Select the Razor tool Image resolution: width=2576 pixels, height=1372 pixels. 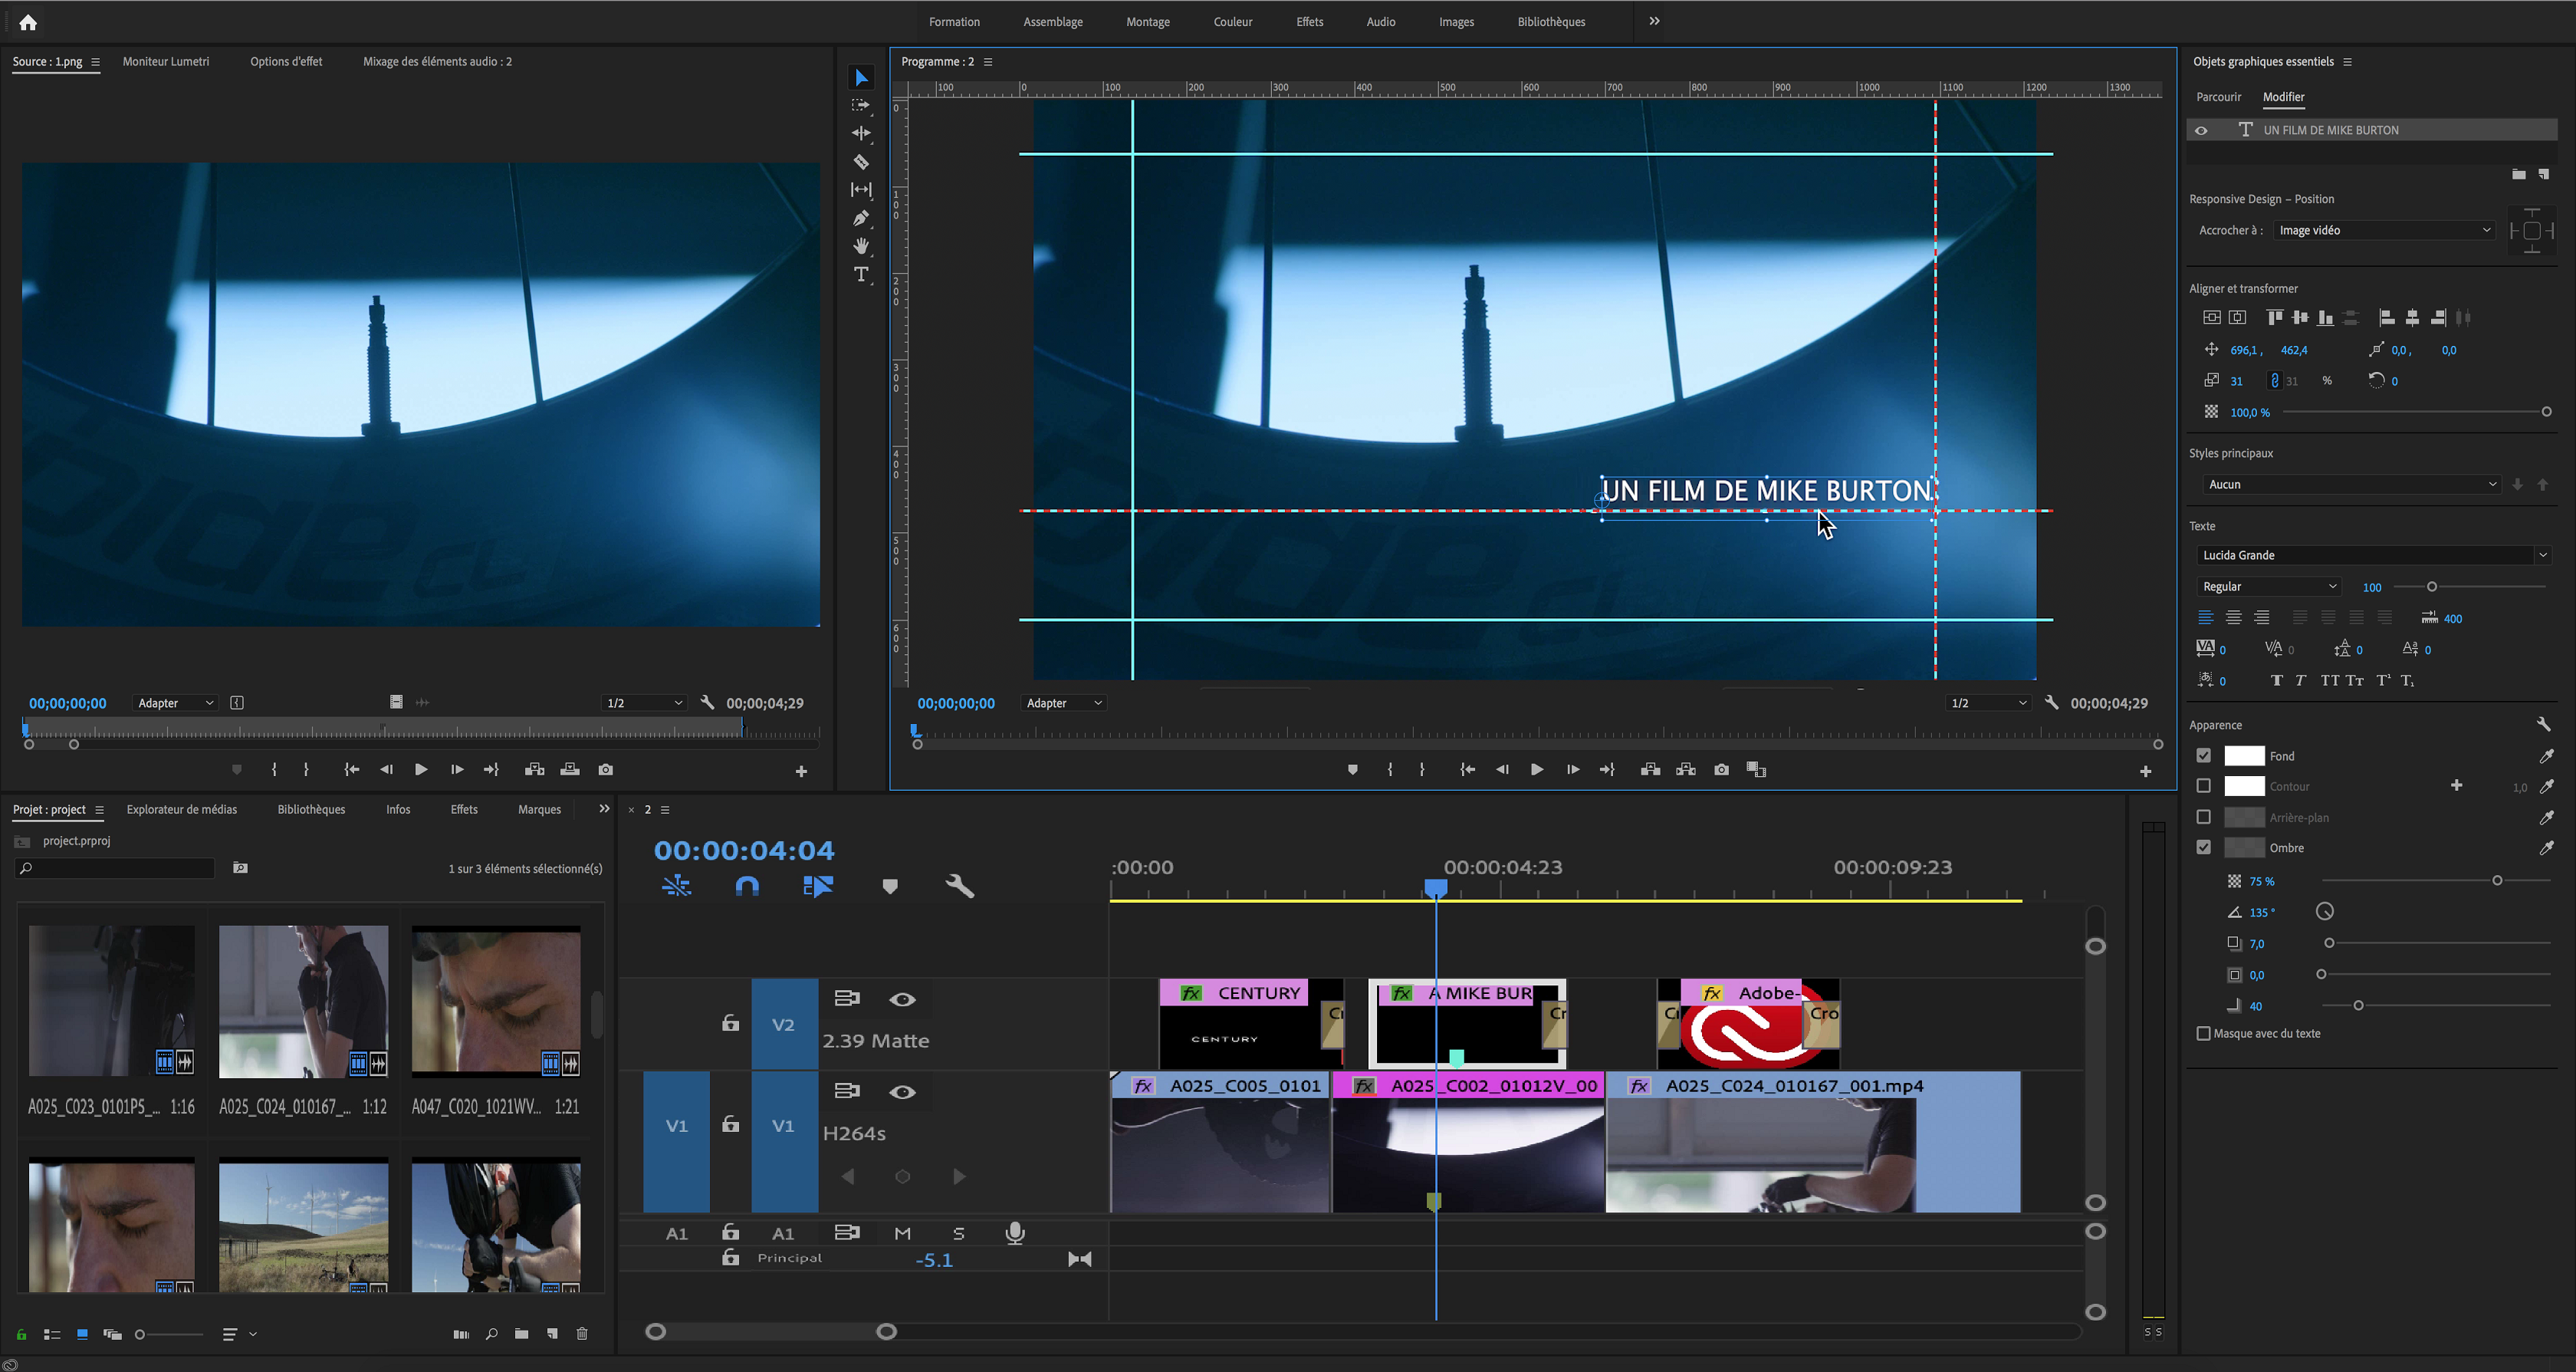(861, 161)
